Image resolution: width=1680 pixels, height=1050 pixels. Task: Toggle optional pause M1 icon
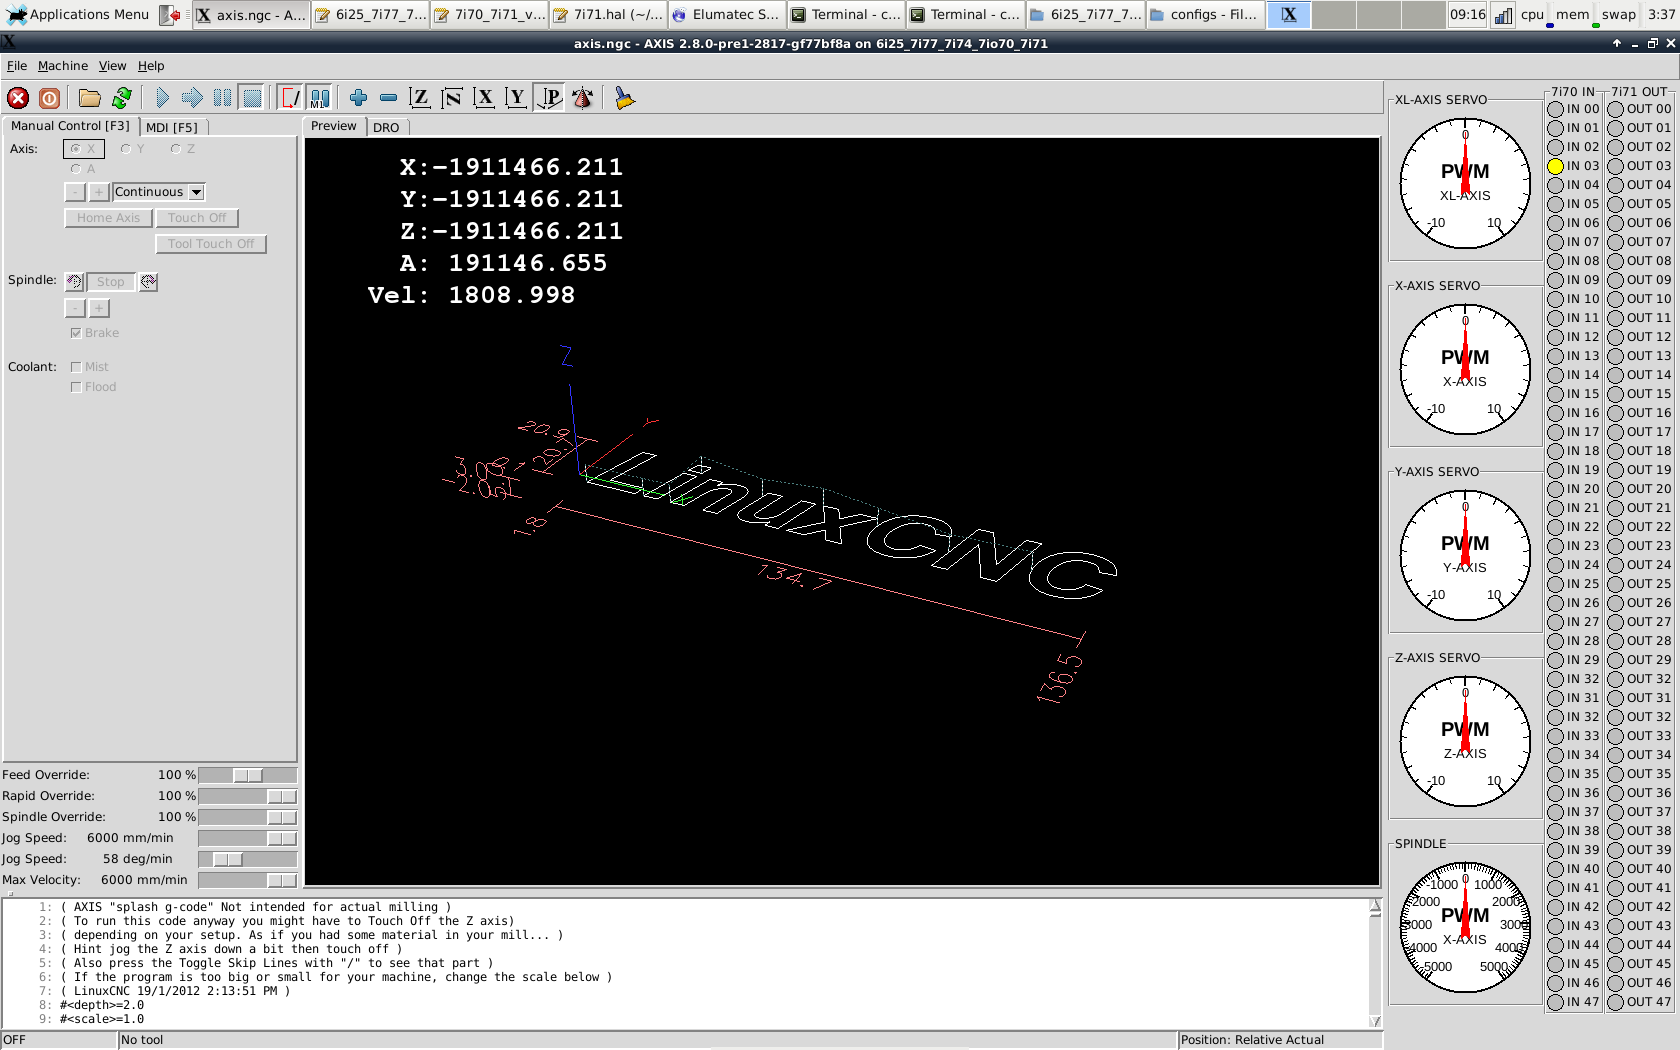319,98
